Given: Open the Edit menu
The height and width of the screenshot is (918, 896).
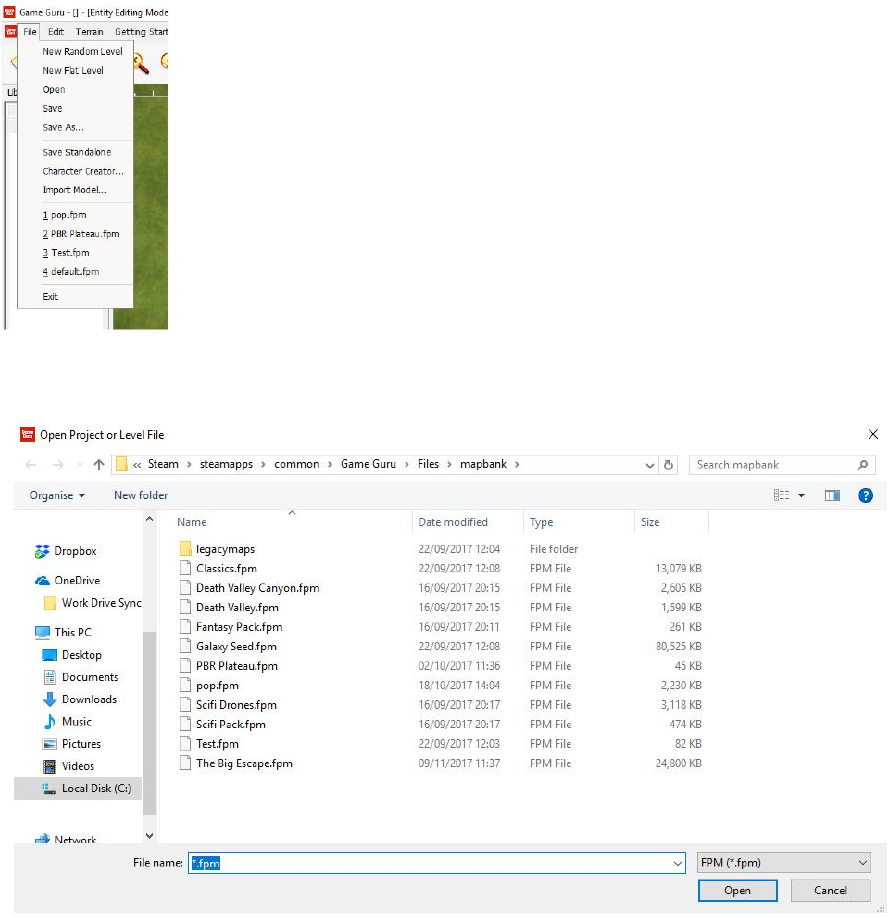Looking at the screenshot, I should coord(56,32).
